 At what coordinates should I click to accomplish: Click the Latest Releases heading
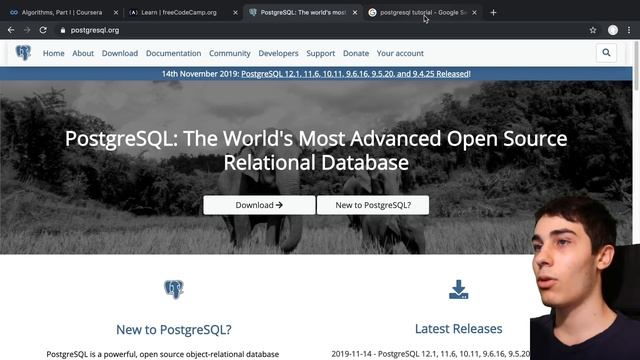point(459,329)
